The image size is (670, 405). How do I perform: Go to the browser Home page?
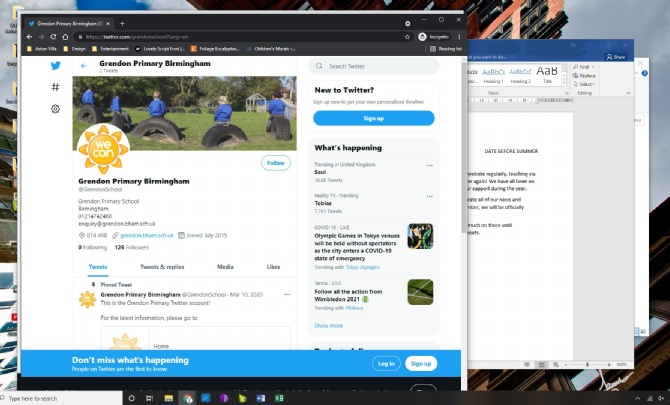(65, 37)
